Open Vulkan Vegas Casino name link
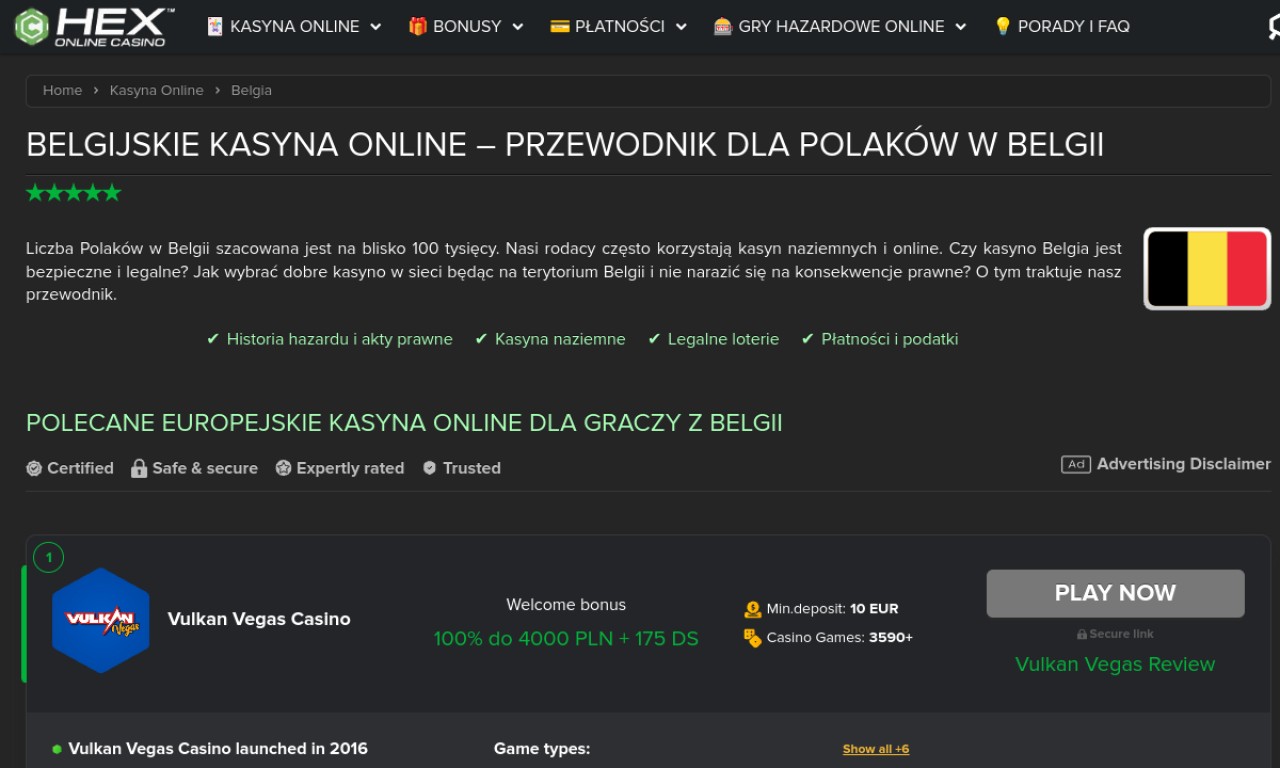This screenshot has height=768, width=1280. point(259,619)
